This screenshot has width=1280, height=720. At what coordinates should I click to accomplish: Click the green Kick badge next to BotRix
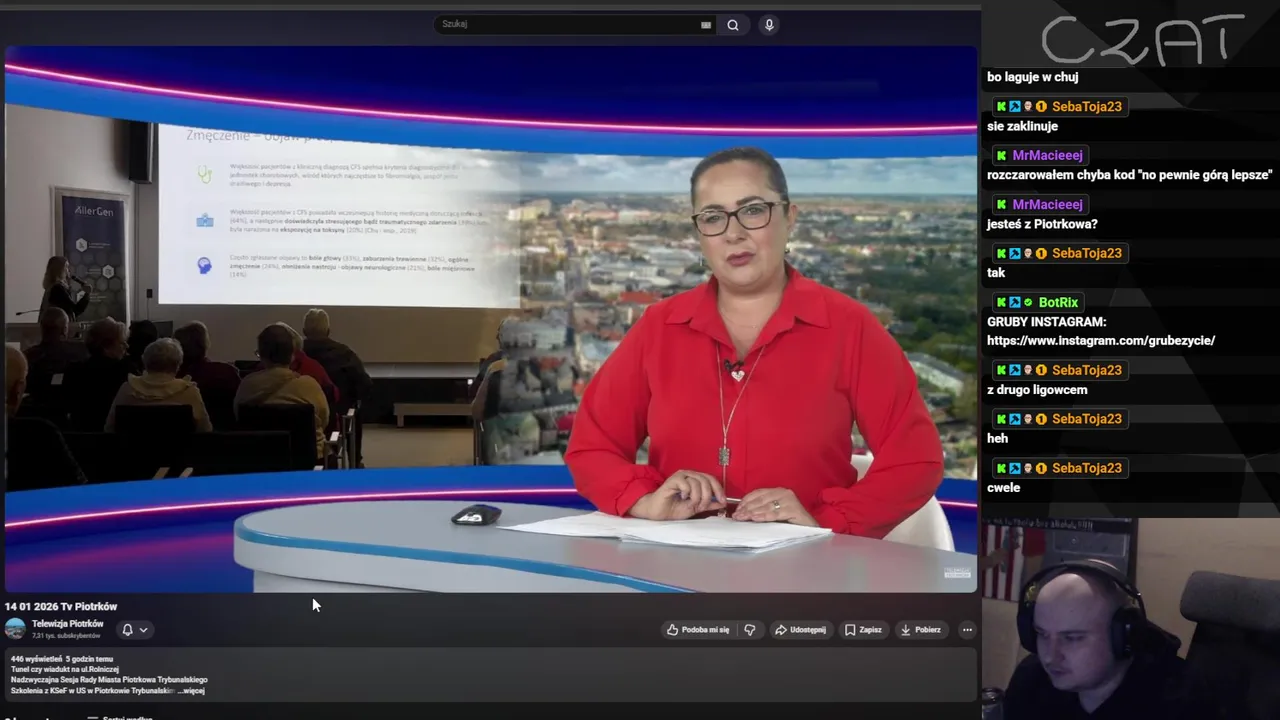pyautogui.click(x=1001, y=302)
